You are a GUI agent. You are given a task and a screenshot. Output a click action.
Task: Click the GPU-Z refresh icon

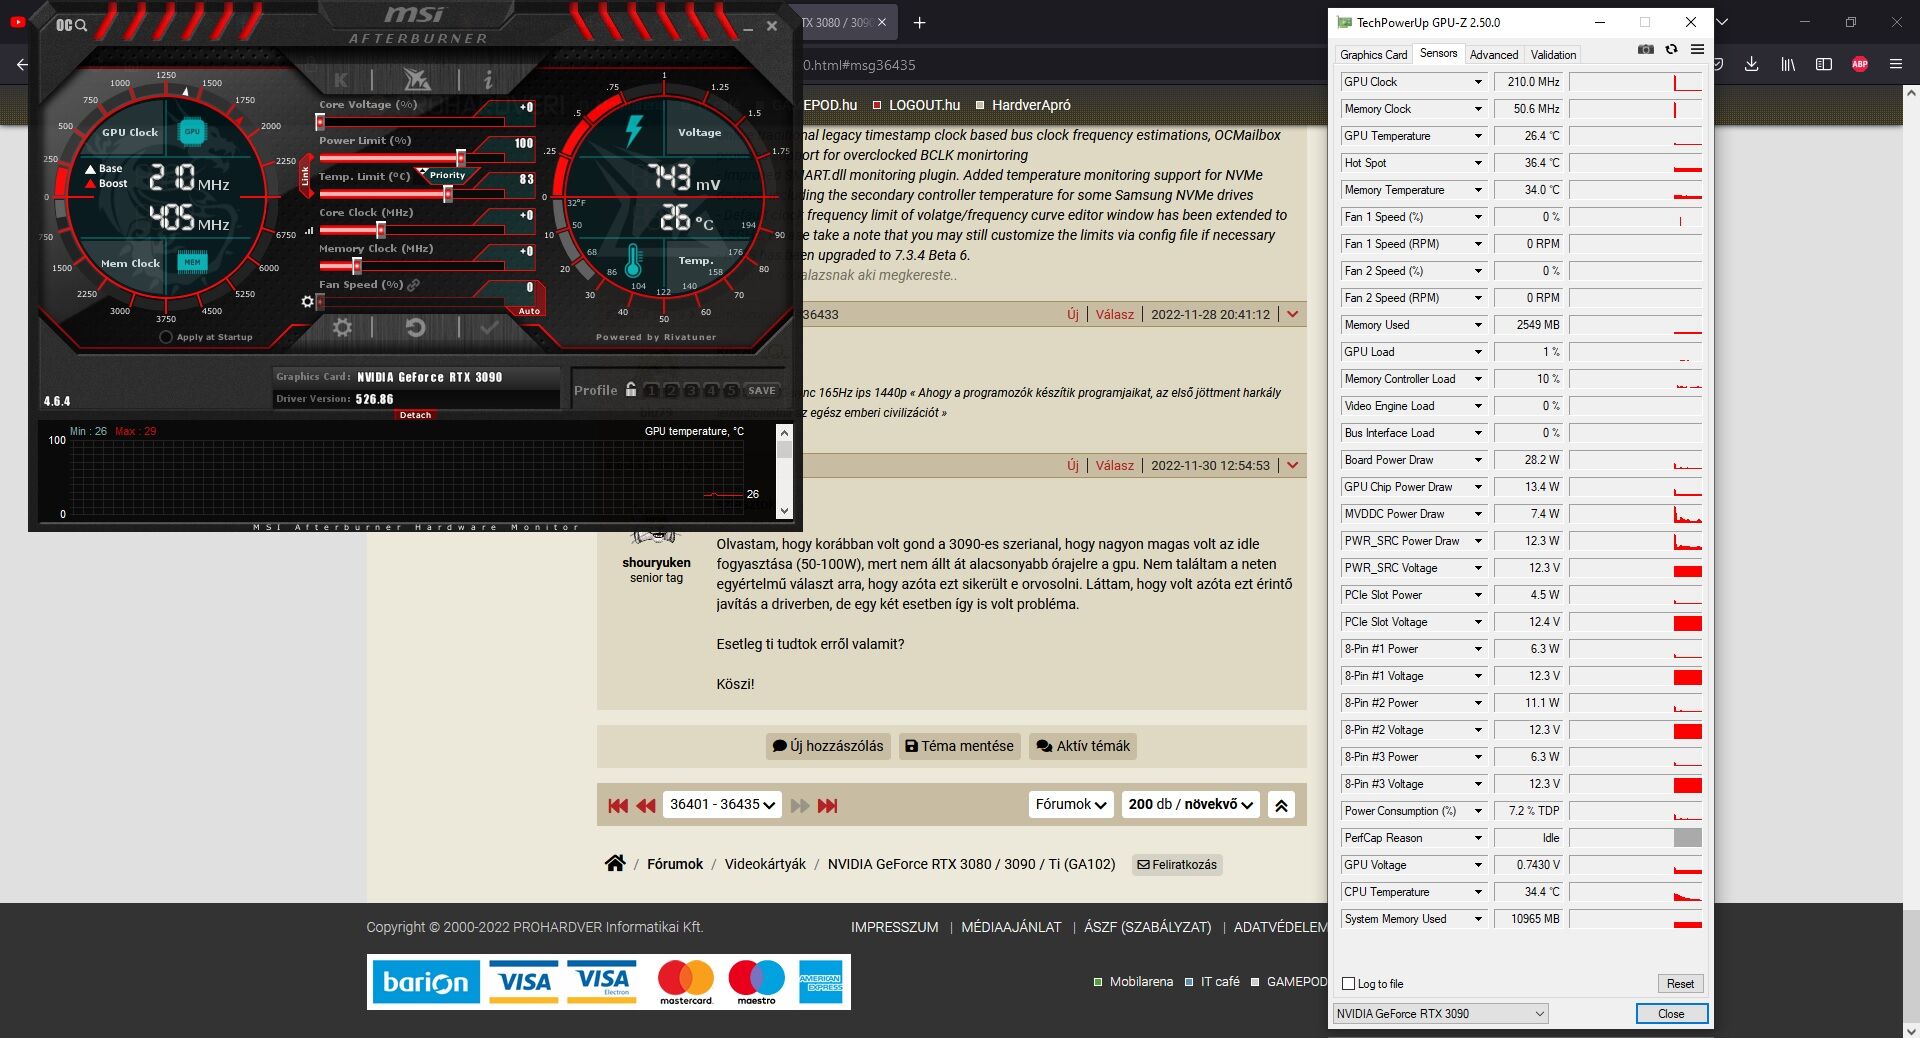coord(1671,49)
